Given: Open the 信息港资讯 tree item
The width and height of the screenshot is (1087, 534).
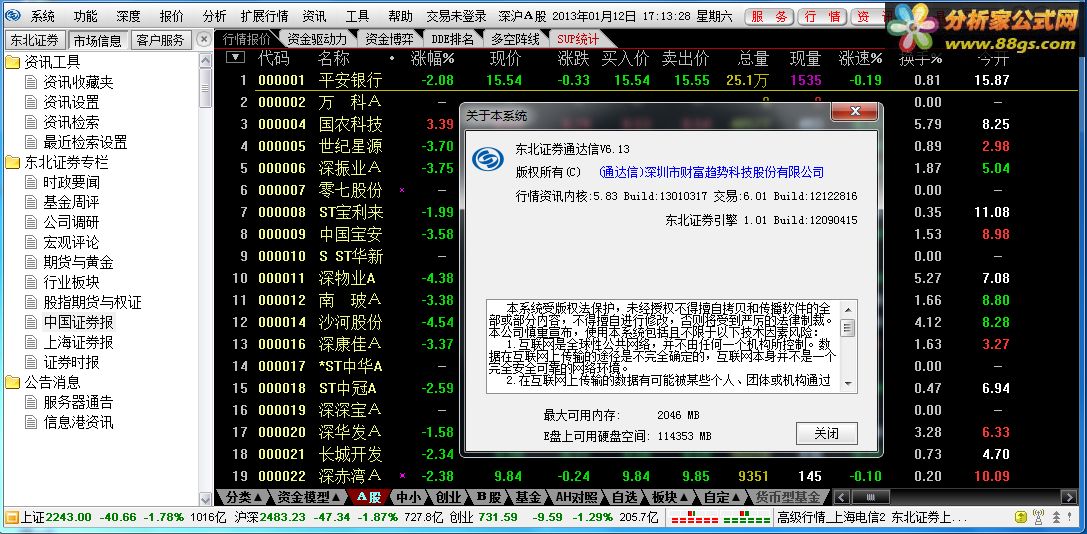Looking at the screenshot, I should [78, 422].
